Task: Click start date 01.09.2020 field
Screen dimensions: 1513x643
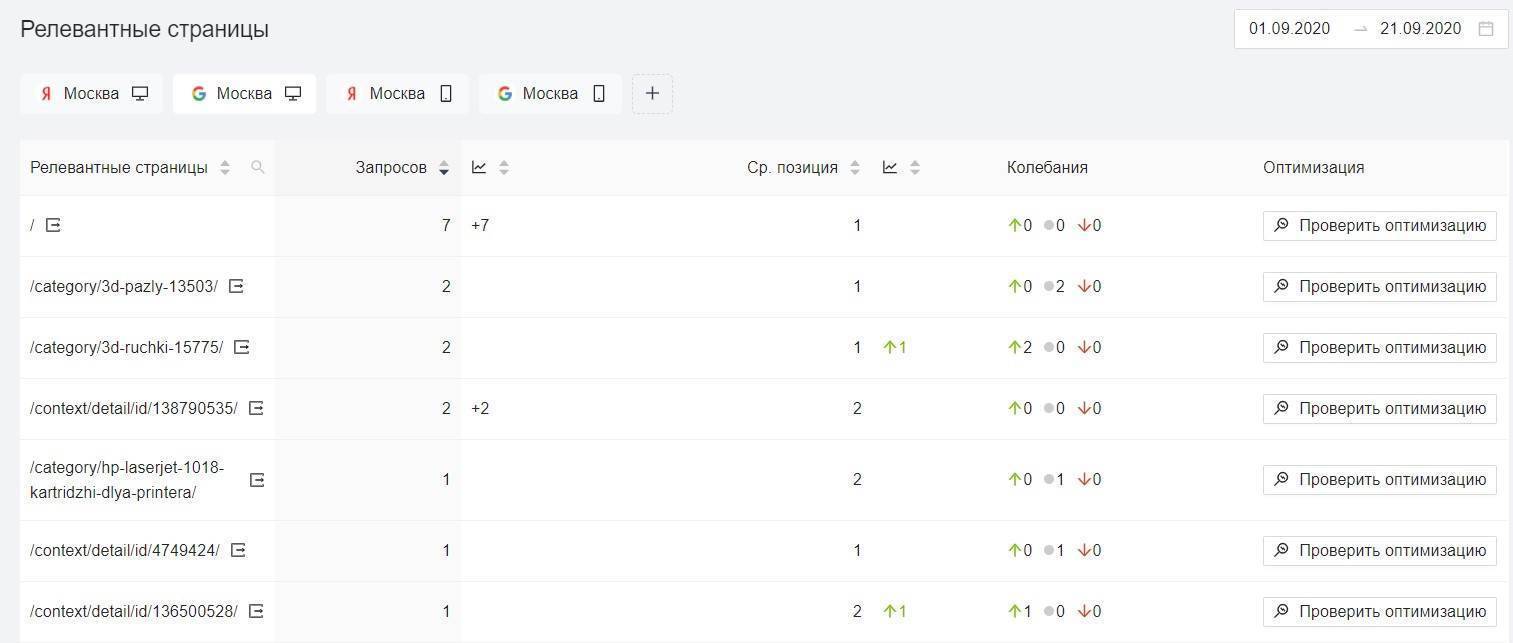Action: click(x=1289, y=29)
